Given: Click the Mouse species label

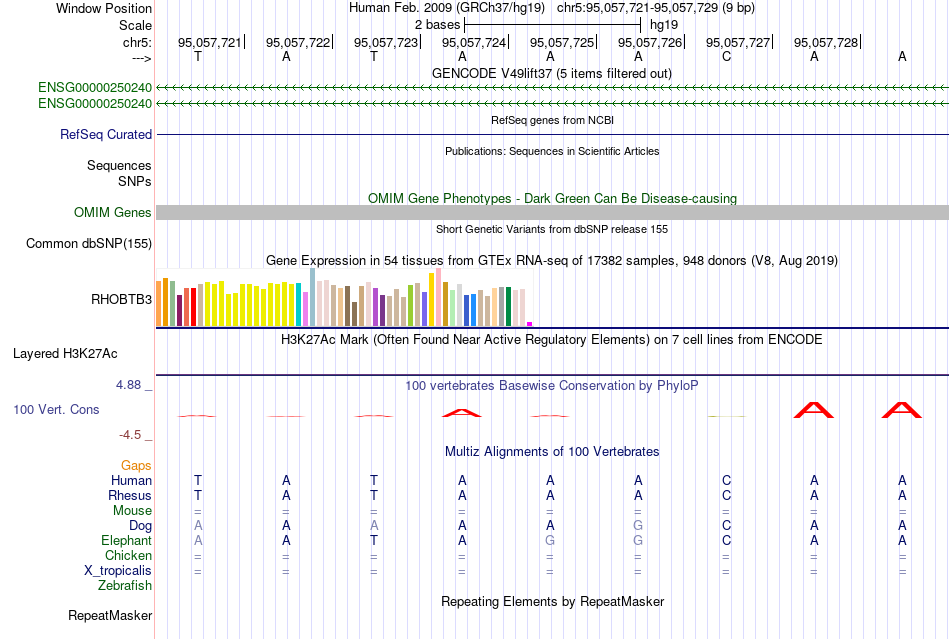Looking at the screenshot, I should pos(132,511).
